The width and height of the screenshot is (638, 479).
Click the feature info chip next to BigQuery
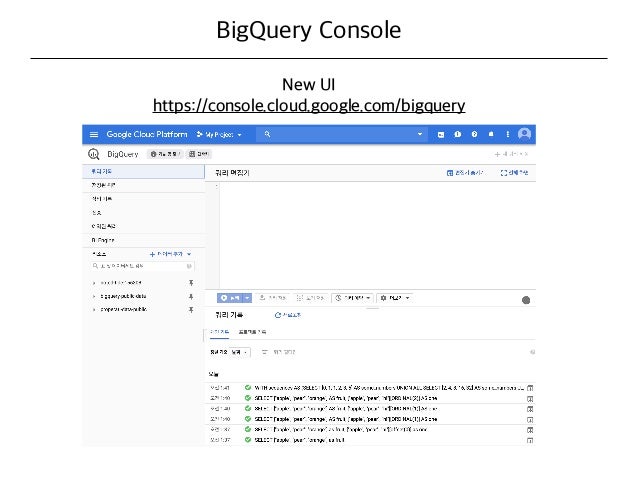point(165,154)
